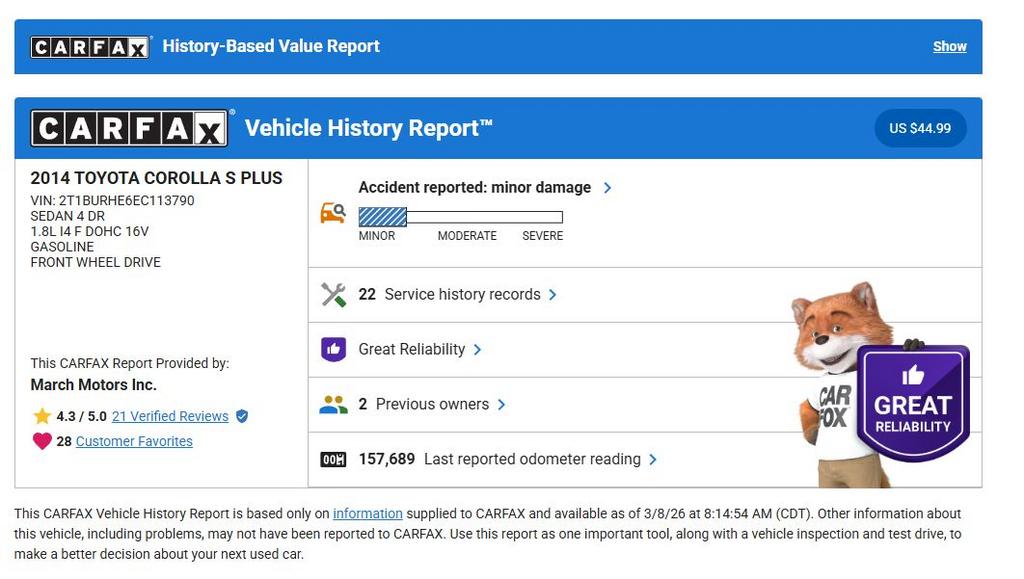This screenshot has height=579, width=1024.
Task: Expand the Great Reliability chevron
Action: point(477,349)
